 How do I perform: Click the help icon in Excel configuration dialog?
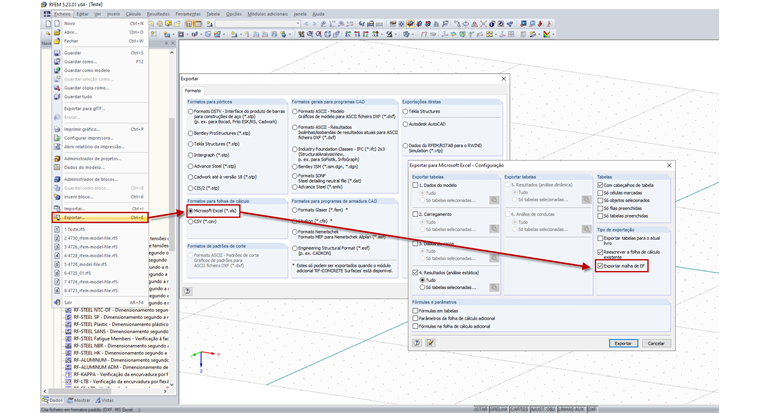(417, 343)
